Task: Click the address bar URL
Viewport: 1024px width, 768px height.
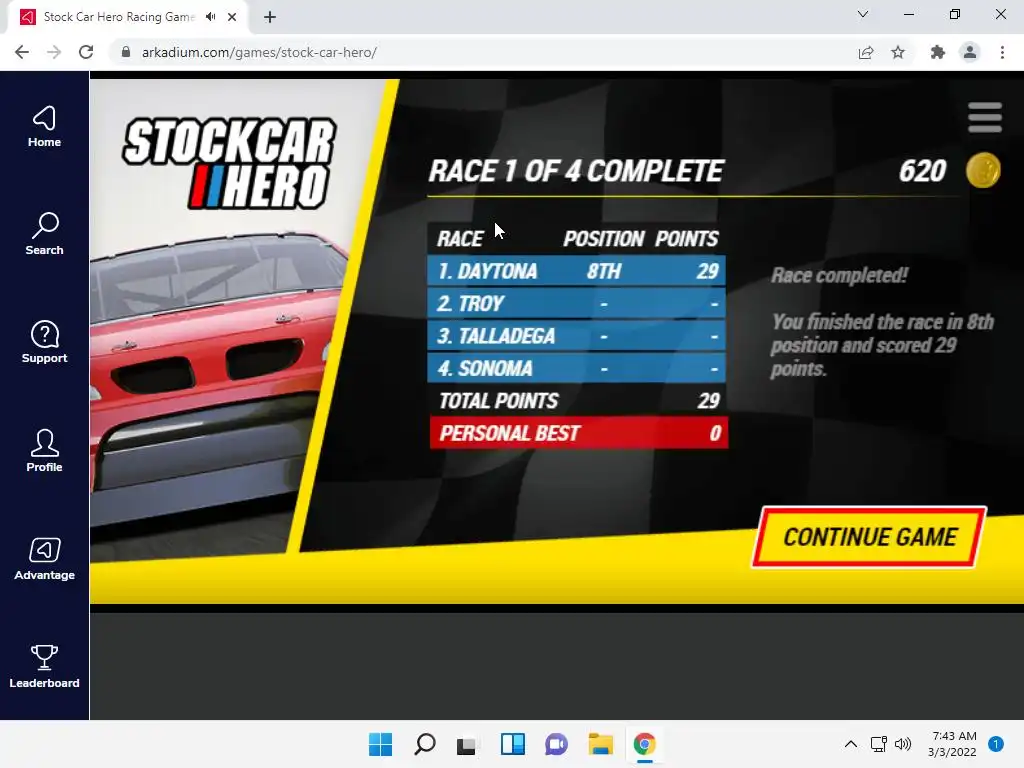Action: click(259, 52)
